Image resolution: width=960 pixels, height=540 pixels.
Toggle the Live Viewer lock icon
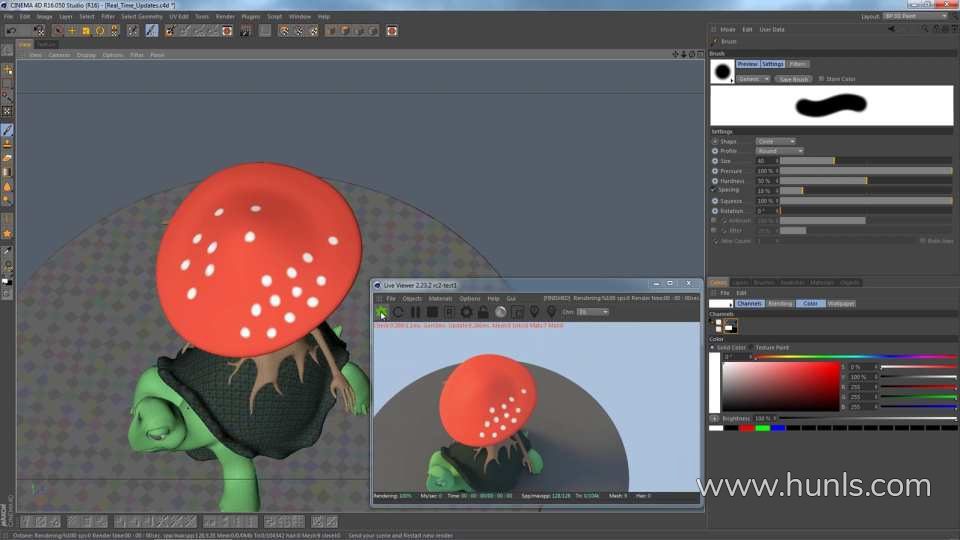tap(483, 312)
